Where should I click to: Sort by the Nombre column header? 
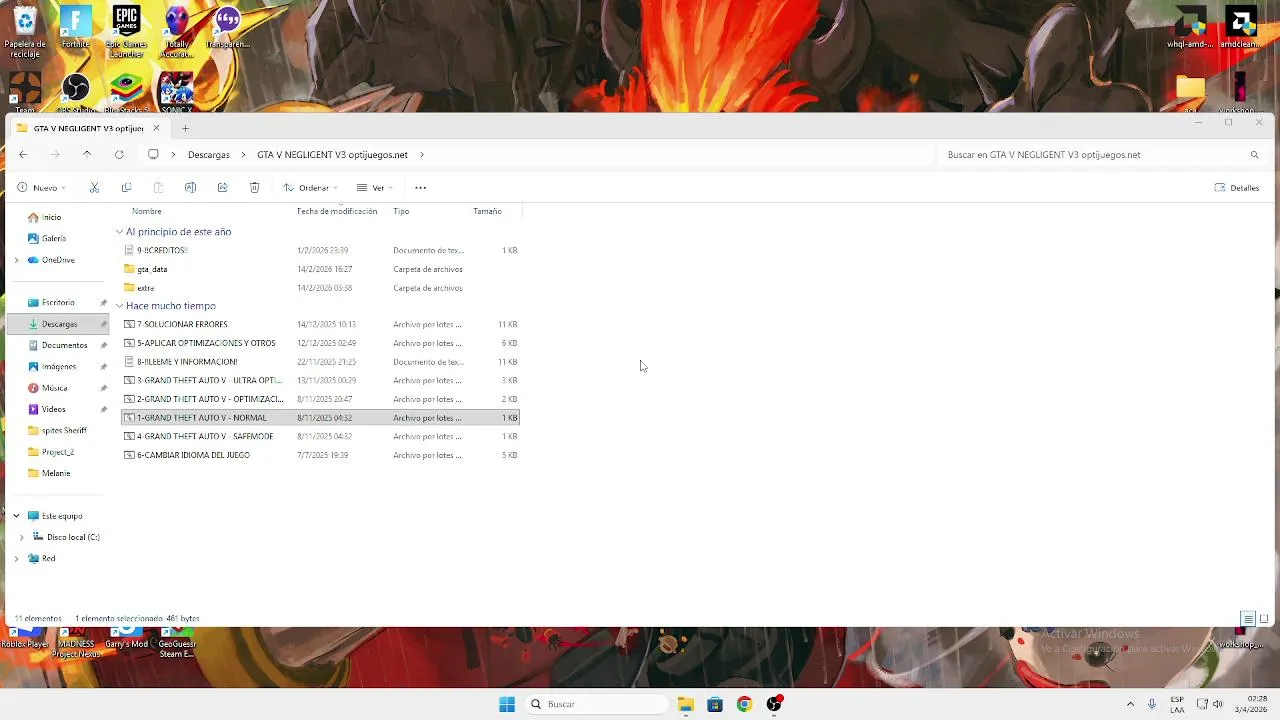pos(147,211)
